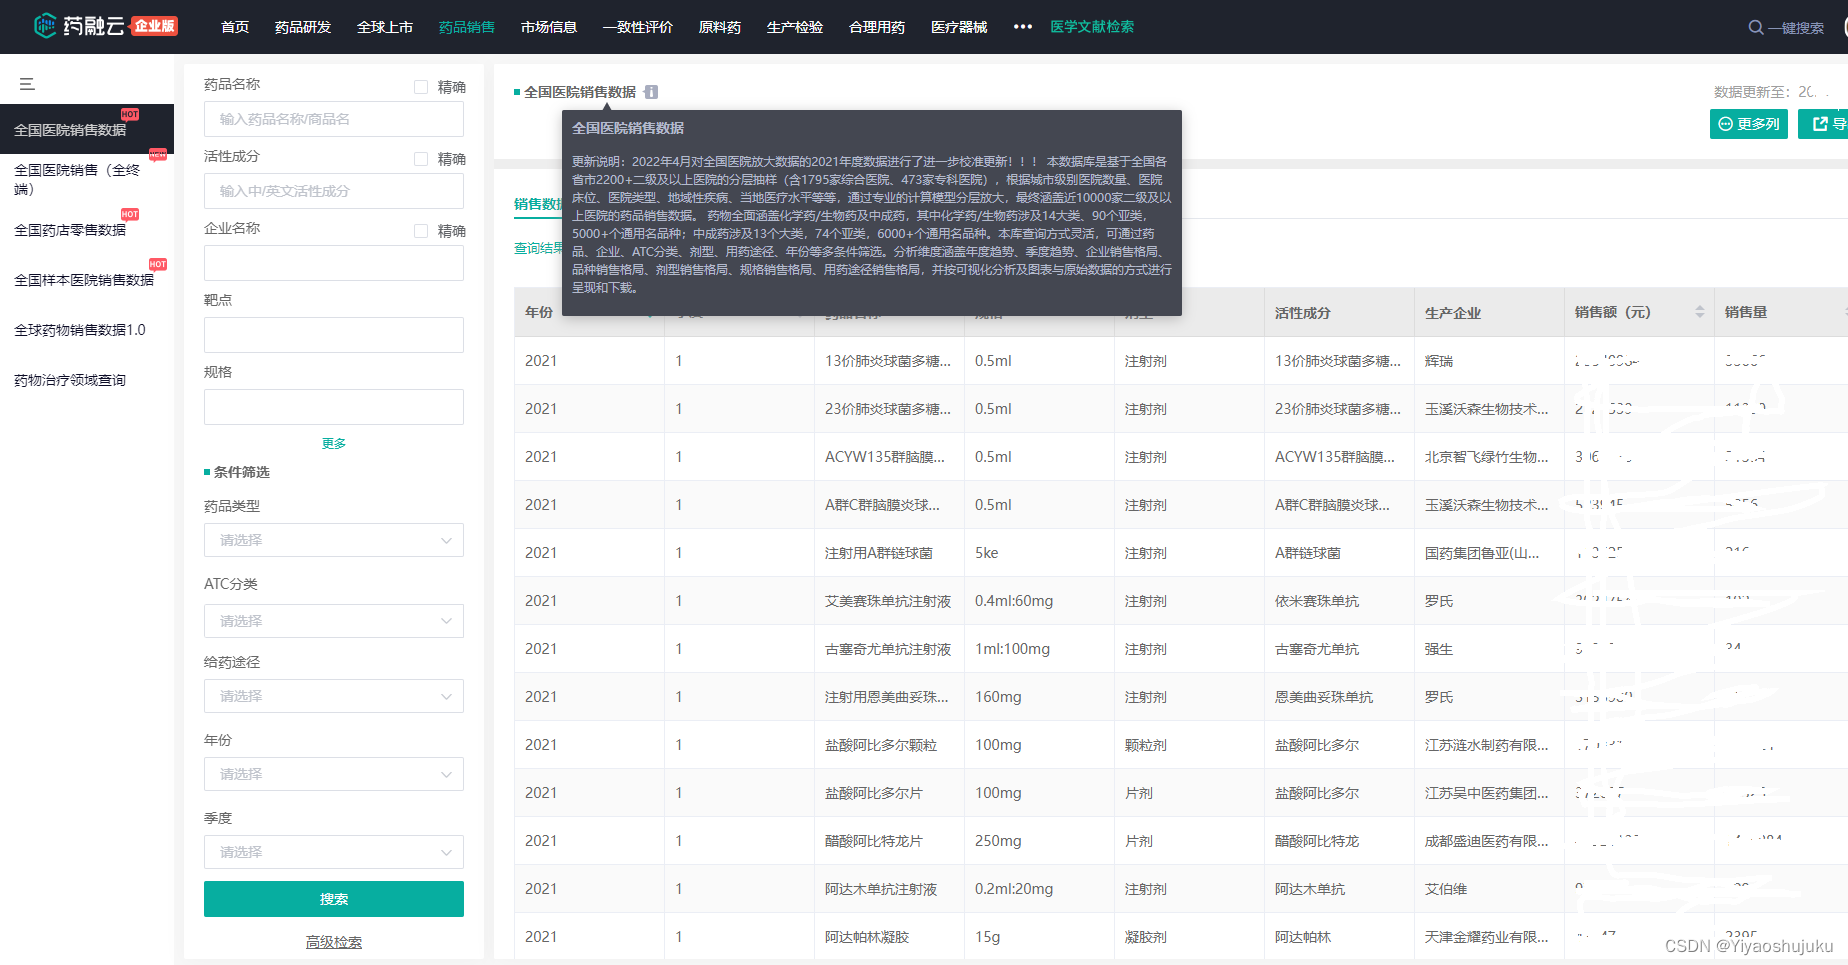Focus the 药品名称 input field
The image size is (1848, 965).
[334, 119]
